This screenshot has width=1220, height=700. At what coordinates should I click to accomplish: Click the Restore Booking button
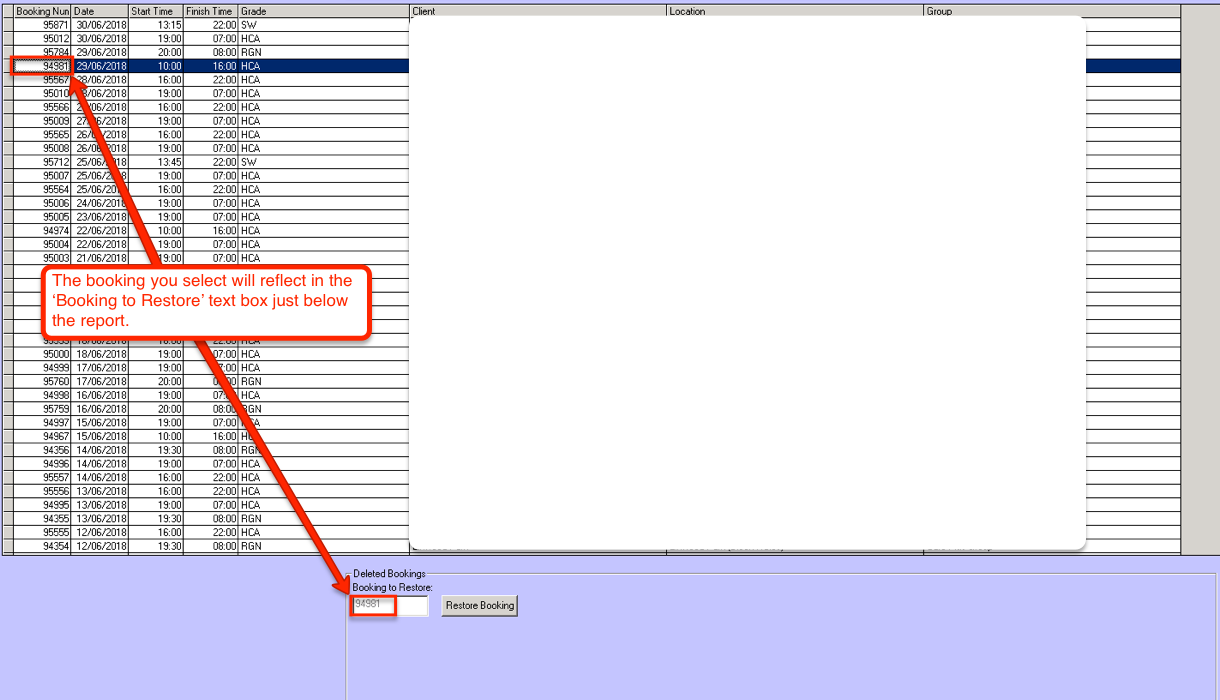pyautogui.click(x=479, y=606)
